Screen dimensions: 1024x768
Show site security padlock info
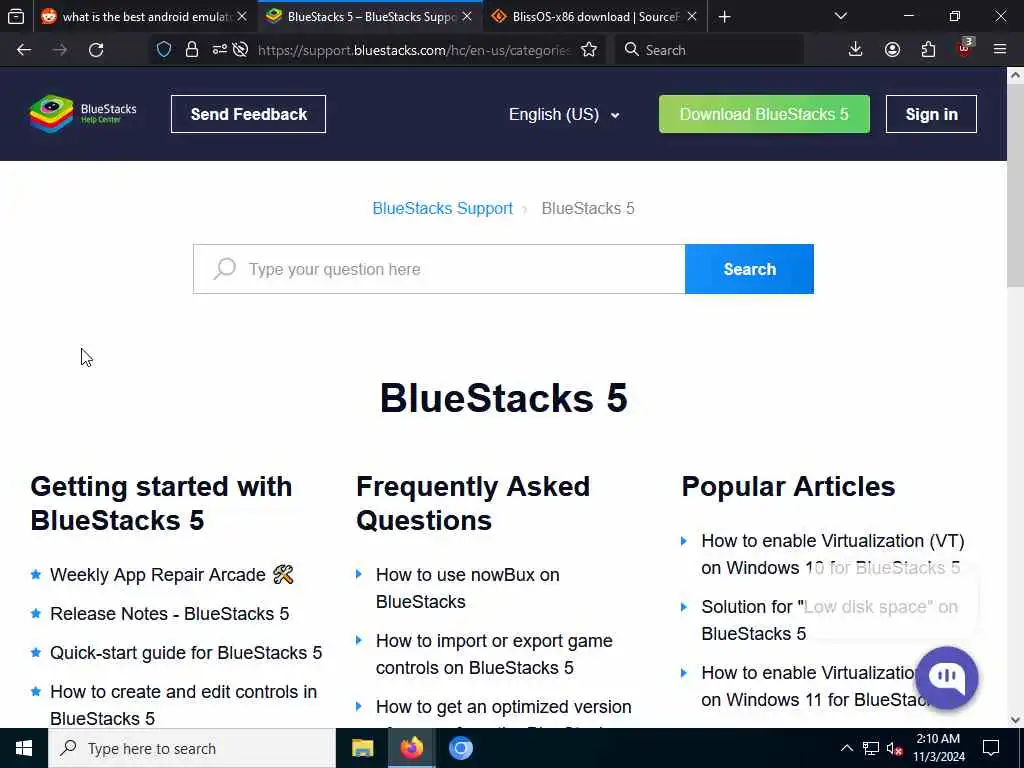point(191,50)
